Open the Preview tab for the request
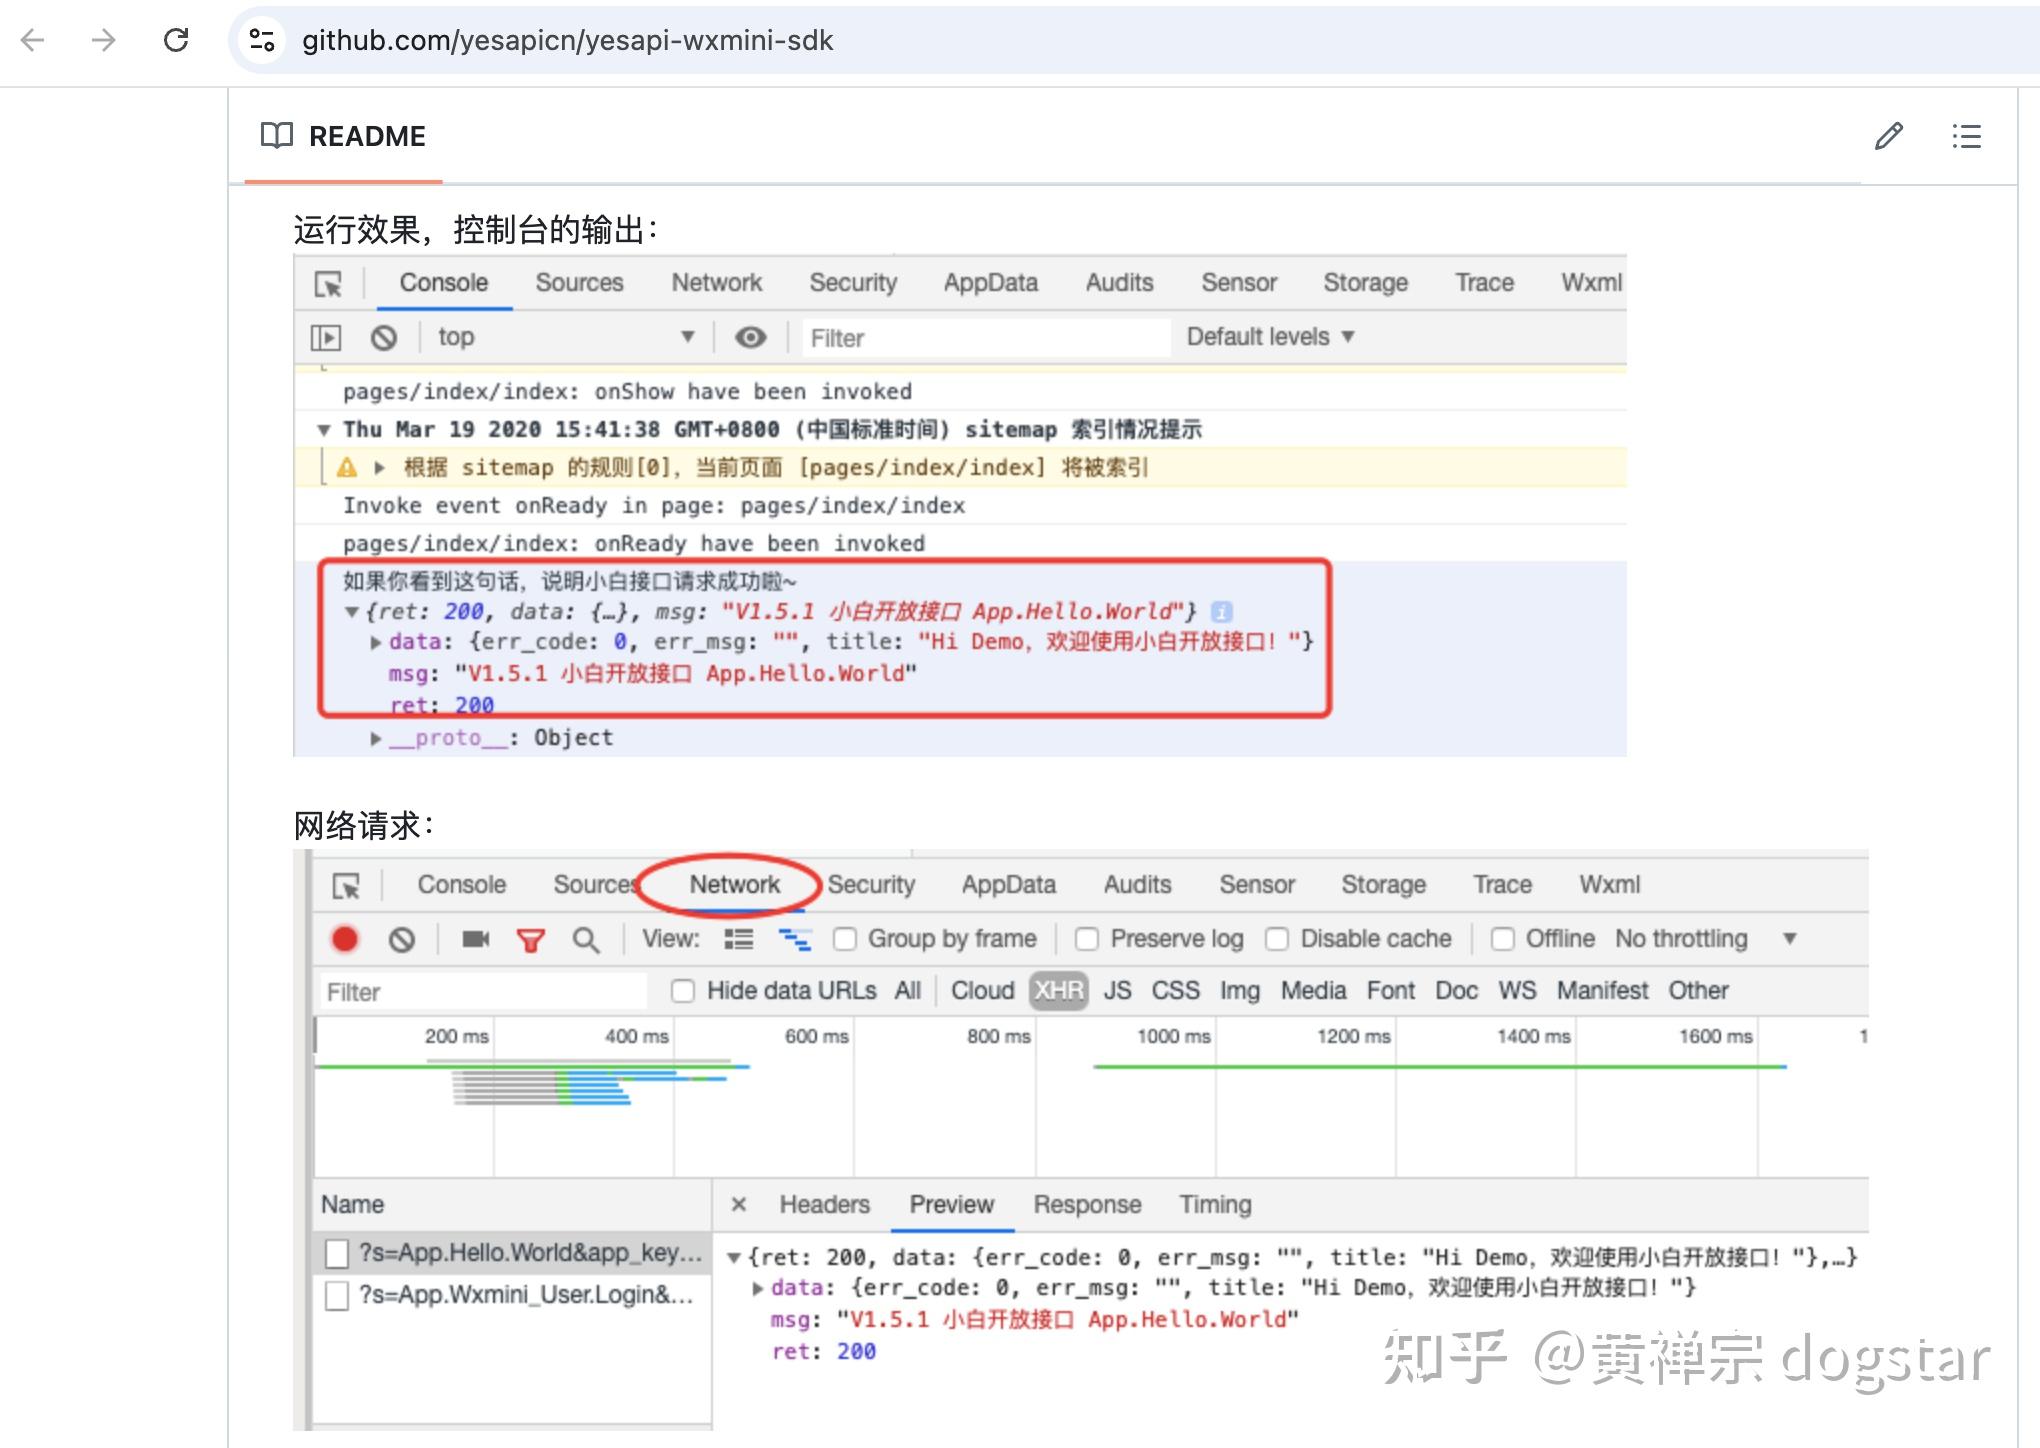 click(x=951, y=1204)
